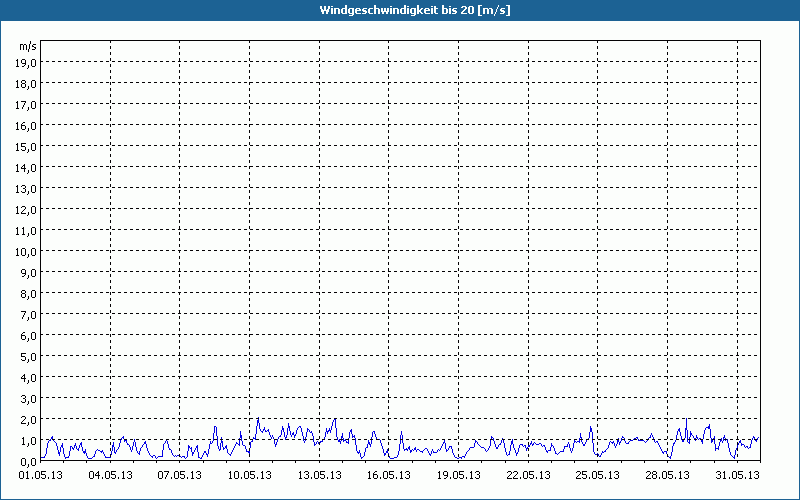Click the 10.05.13 date label
The image size is (800, 500).
[249, 475]
